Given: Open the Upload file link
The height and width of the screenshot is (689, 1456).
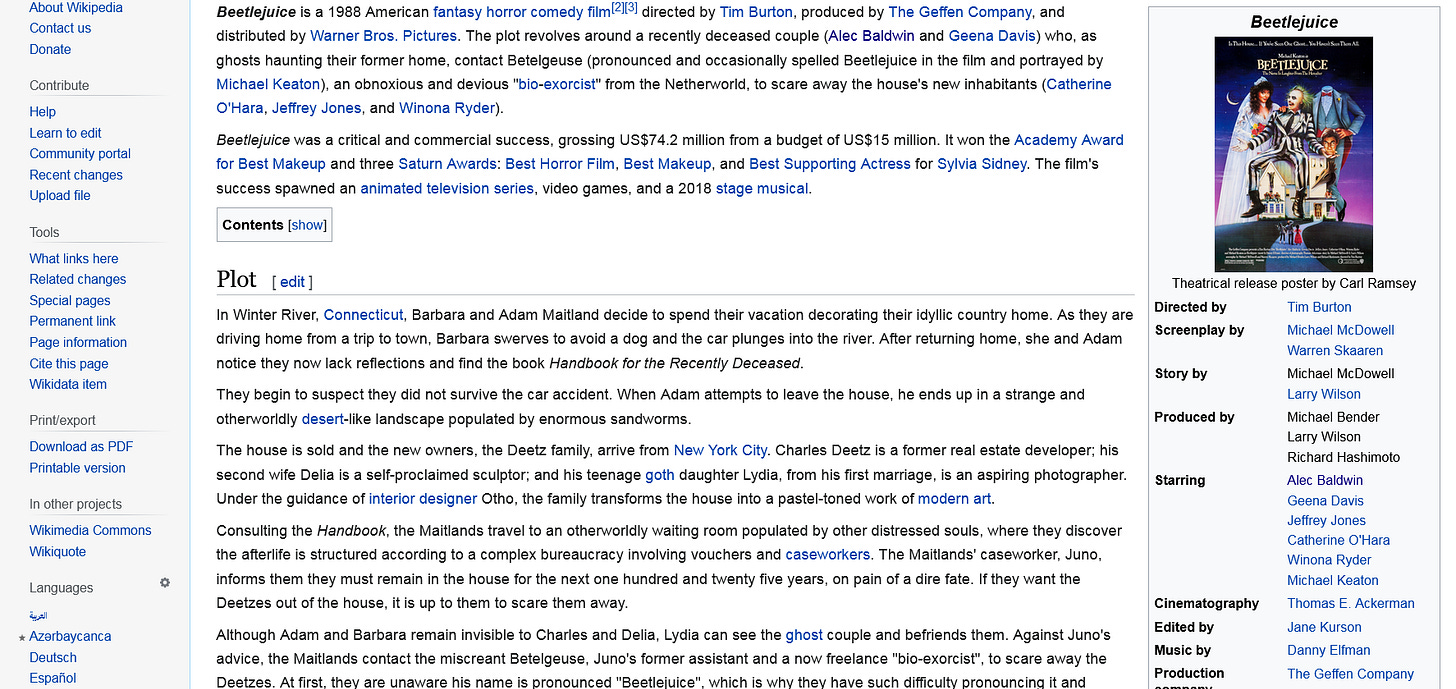Looking at the screenshot, I should 60,196.
